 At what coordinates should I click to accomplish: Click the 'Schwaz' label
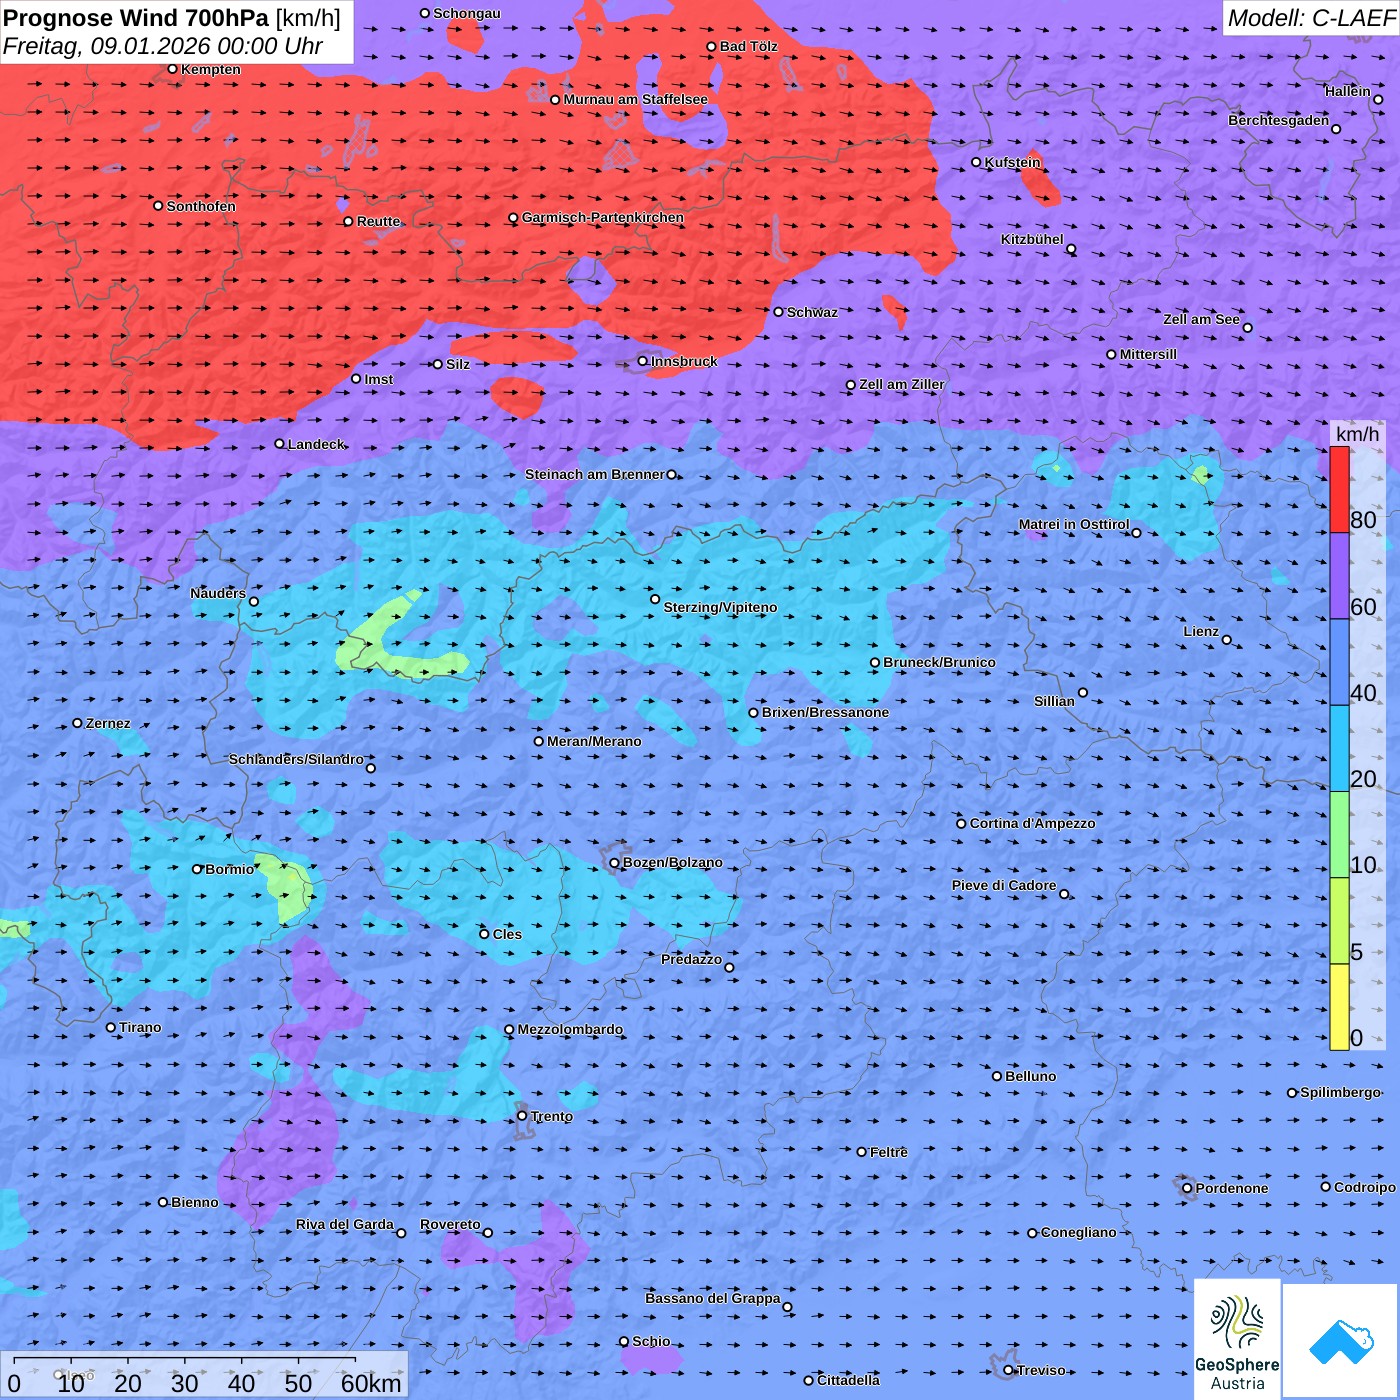coord(812,312)
